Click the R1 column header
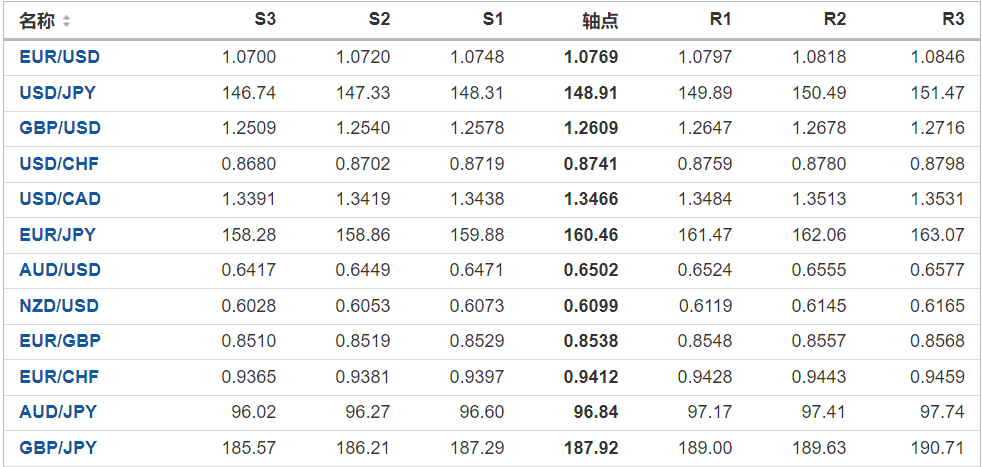The height and width of the screenshot is (467, 982). coord(721,19)
